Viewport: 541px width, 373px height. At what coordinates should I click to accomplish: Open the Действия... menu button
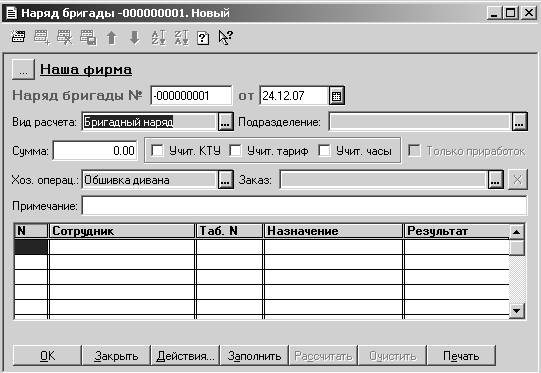pos(185,356)
